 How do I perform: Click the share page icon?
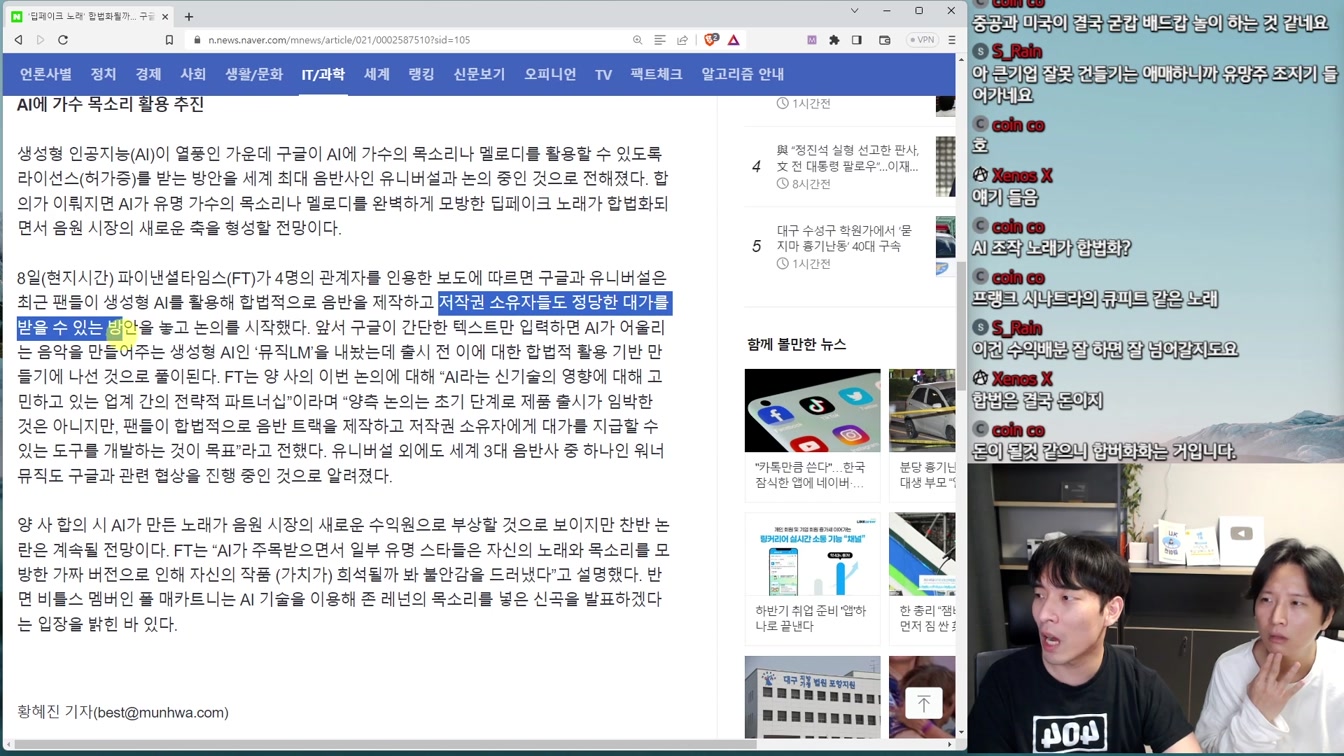click(682, 40)
